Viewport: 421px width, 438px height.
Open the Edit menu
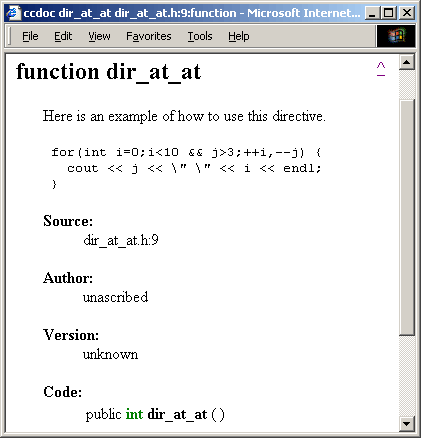[63, 36]
